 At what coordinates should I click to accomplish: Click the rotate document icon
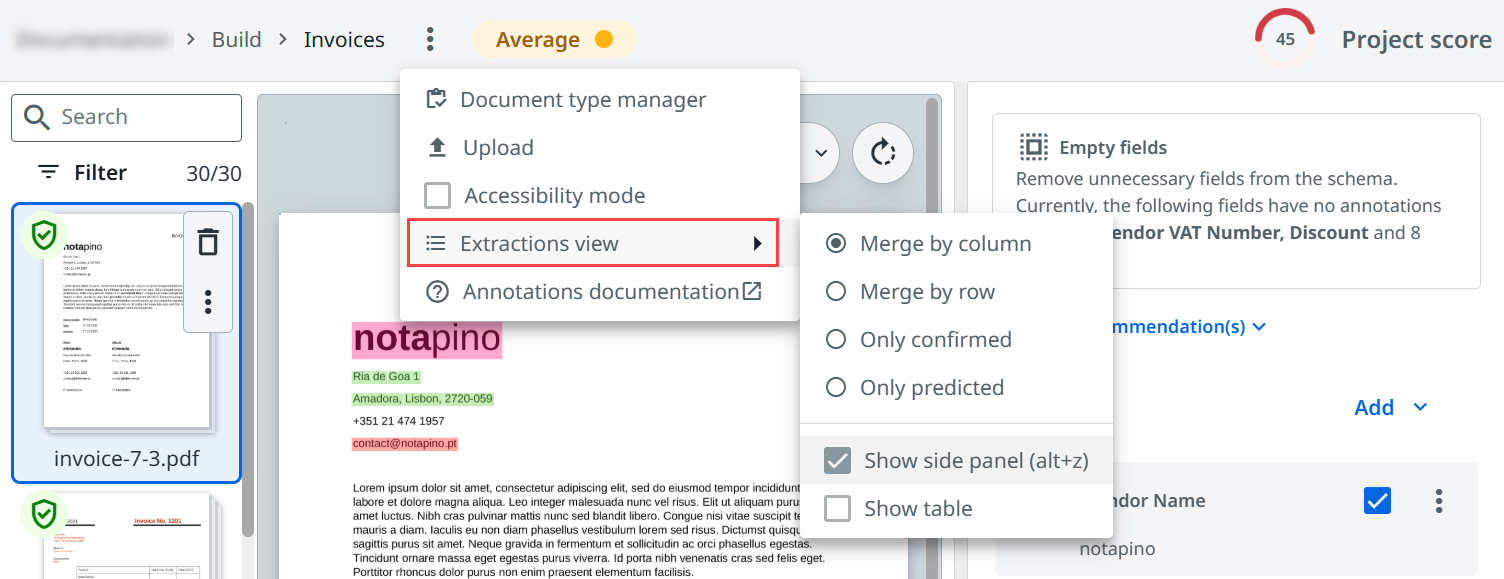883,153
